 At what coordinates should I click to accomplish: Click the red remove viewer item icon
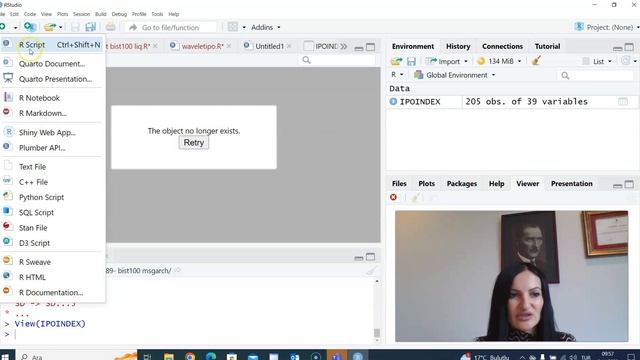coord(393,197)
